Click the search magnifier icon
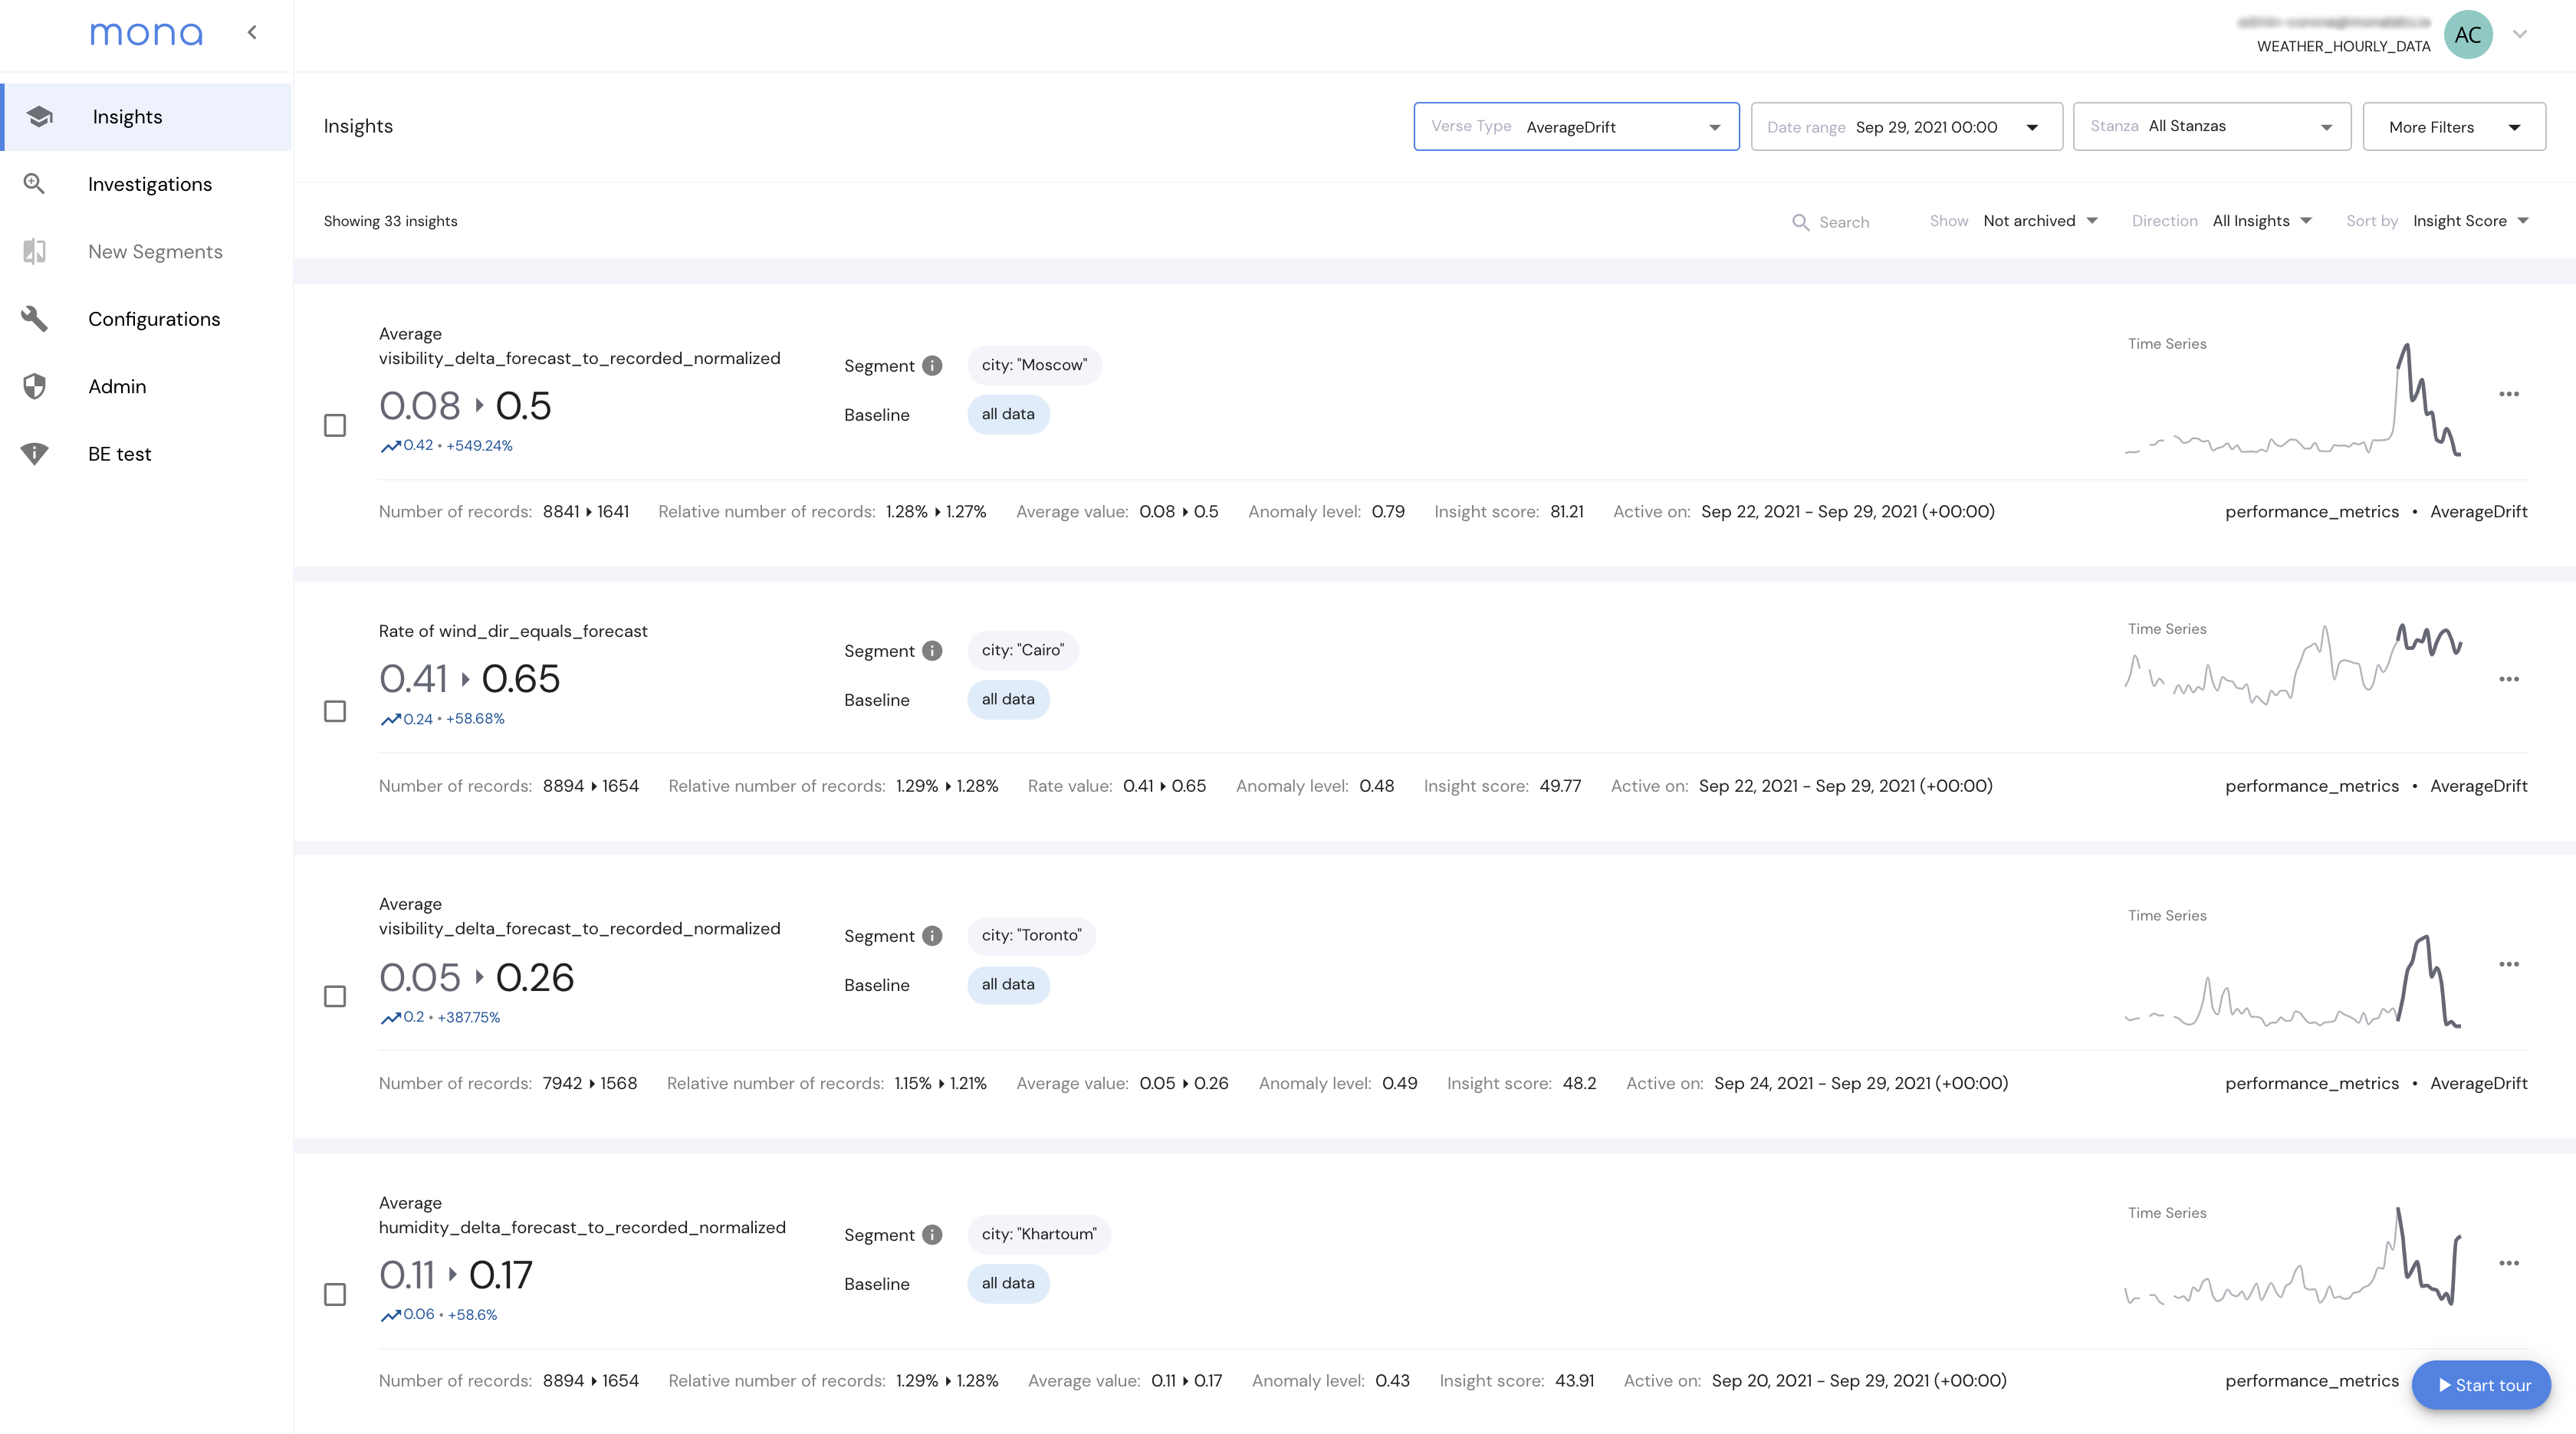 point(1800,222)
